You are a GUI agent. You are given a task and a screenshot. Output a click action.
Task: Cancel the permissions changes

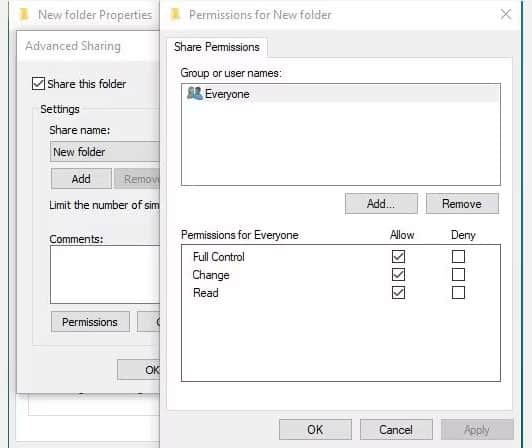396,430
